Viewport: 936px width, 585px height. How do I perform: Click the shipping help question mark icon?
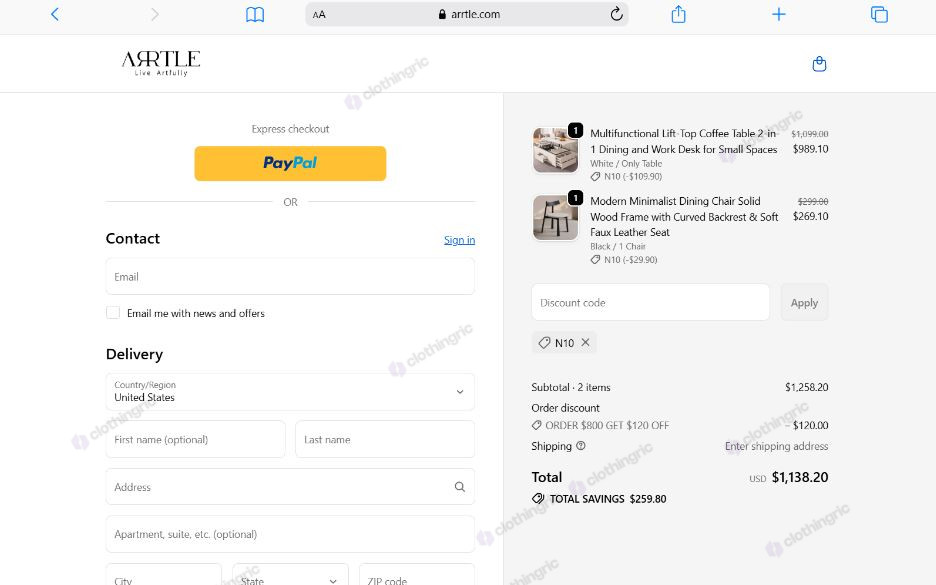coord(581,445)
